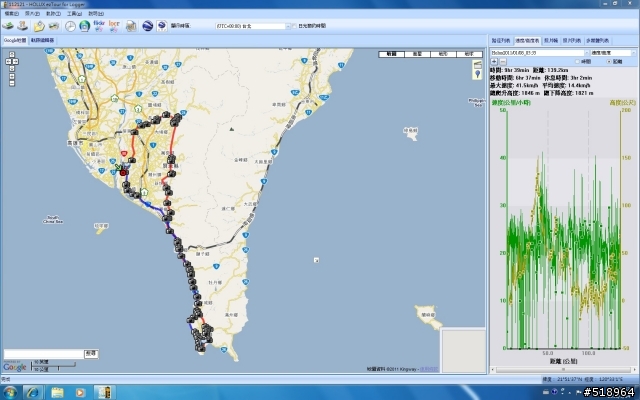
Task: Switch to the fifth right-panel tab
Action: [597, 41]
